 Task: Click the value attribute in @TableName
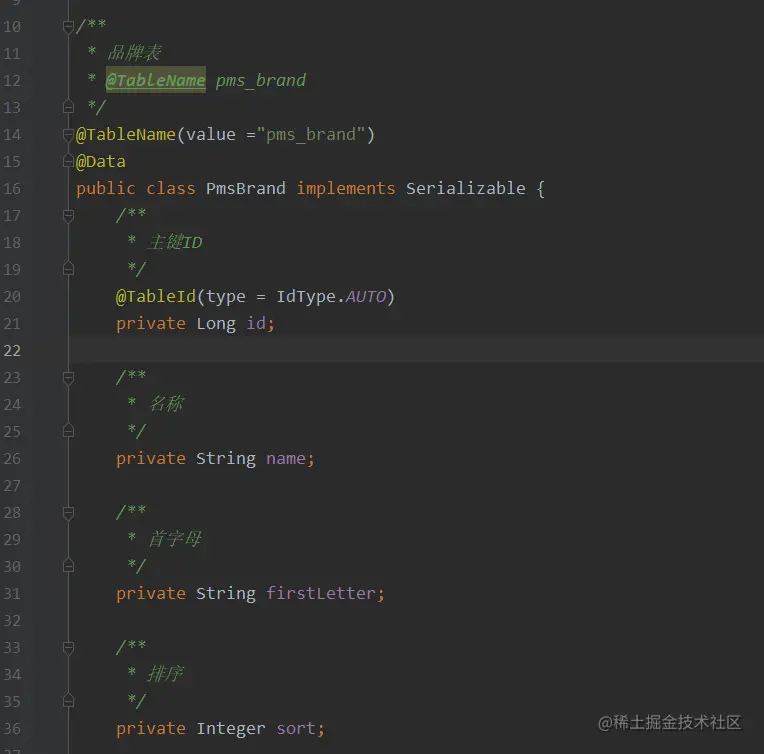click(x=211, y=135)
